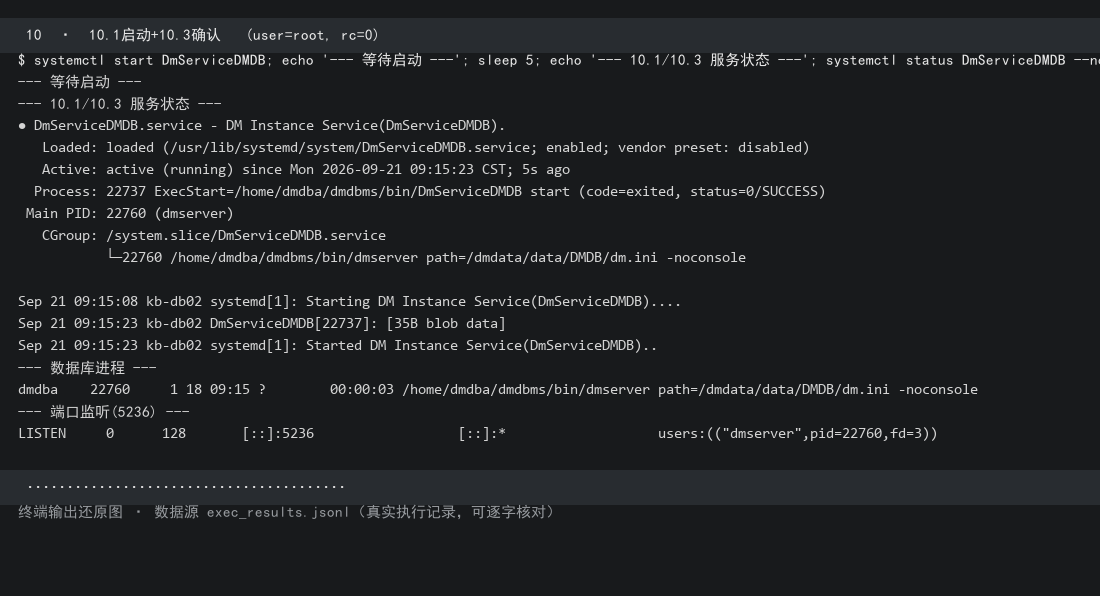The width and height of the screenshot is (1100, 596).
Task: Click the "CGroup: /system.slice/DmServiceDMDB.service" line
Action: pyautogui.click(x=214, y=236)
